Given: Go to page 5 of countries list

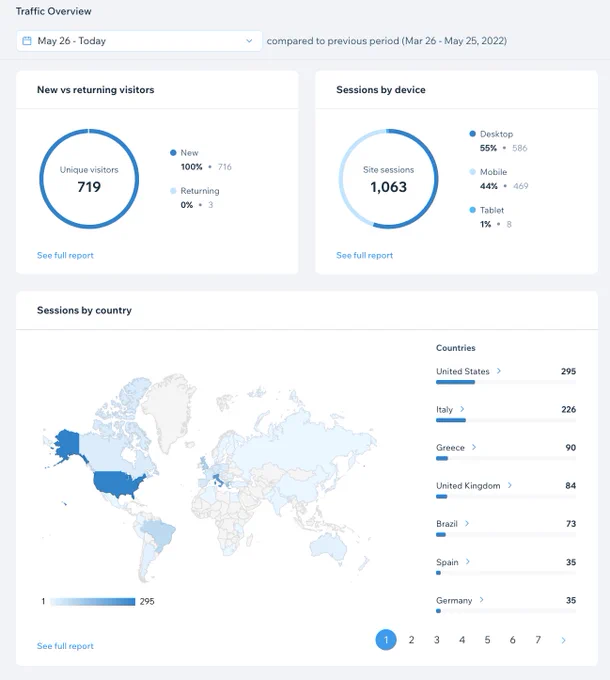Looking at the screenshot, I should pyautogui.click(x=487, y=640).
